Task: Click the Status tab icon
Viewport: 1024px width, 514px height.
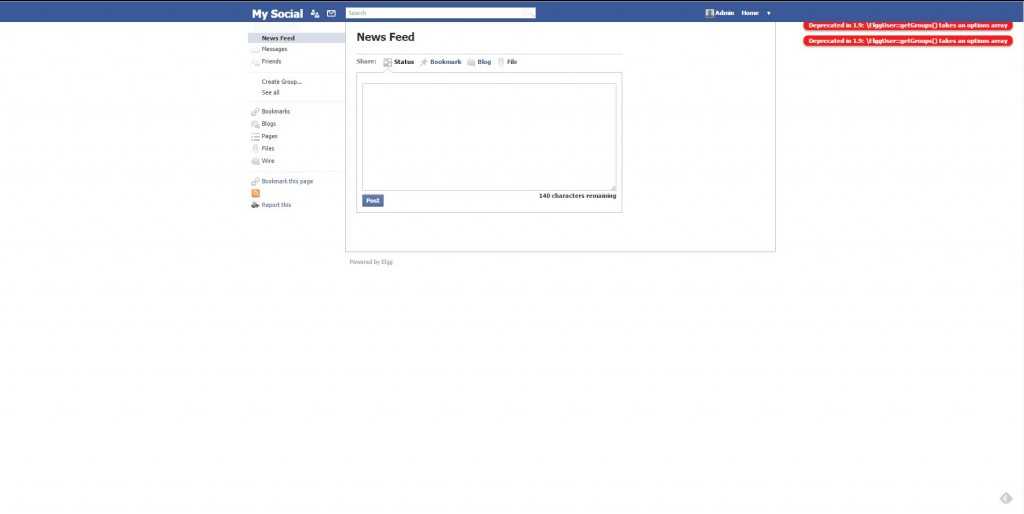Action: (x=387, y=62)
